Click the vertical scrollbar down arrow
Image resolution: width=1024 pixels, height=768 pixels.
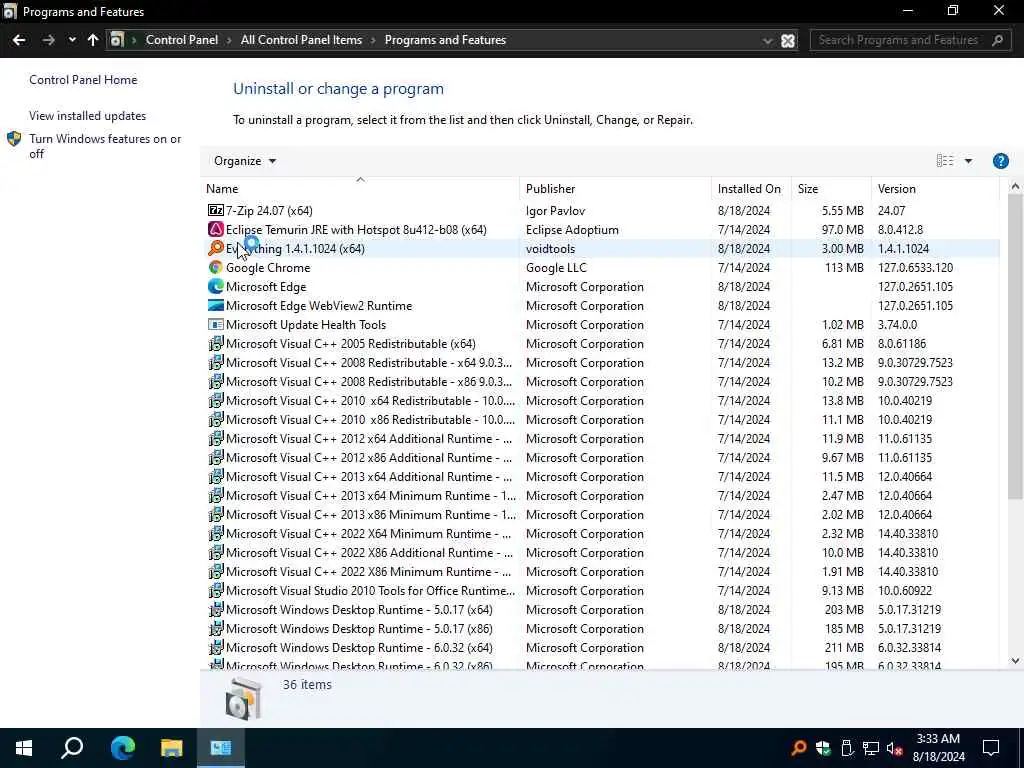(x=1015, y=660)
